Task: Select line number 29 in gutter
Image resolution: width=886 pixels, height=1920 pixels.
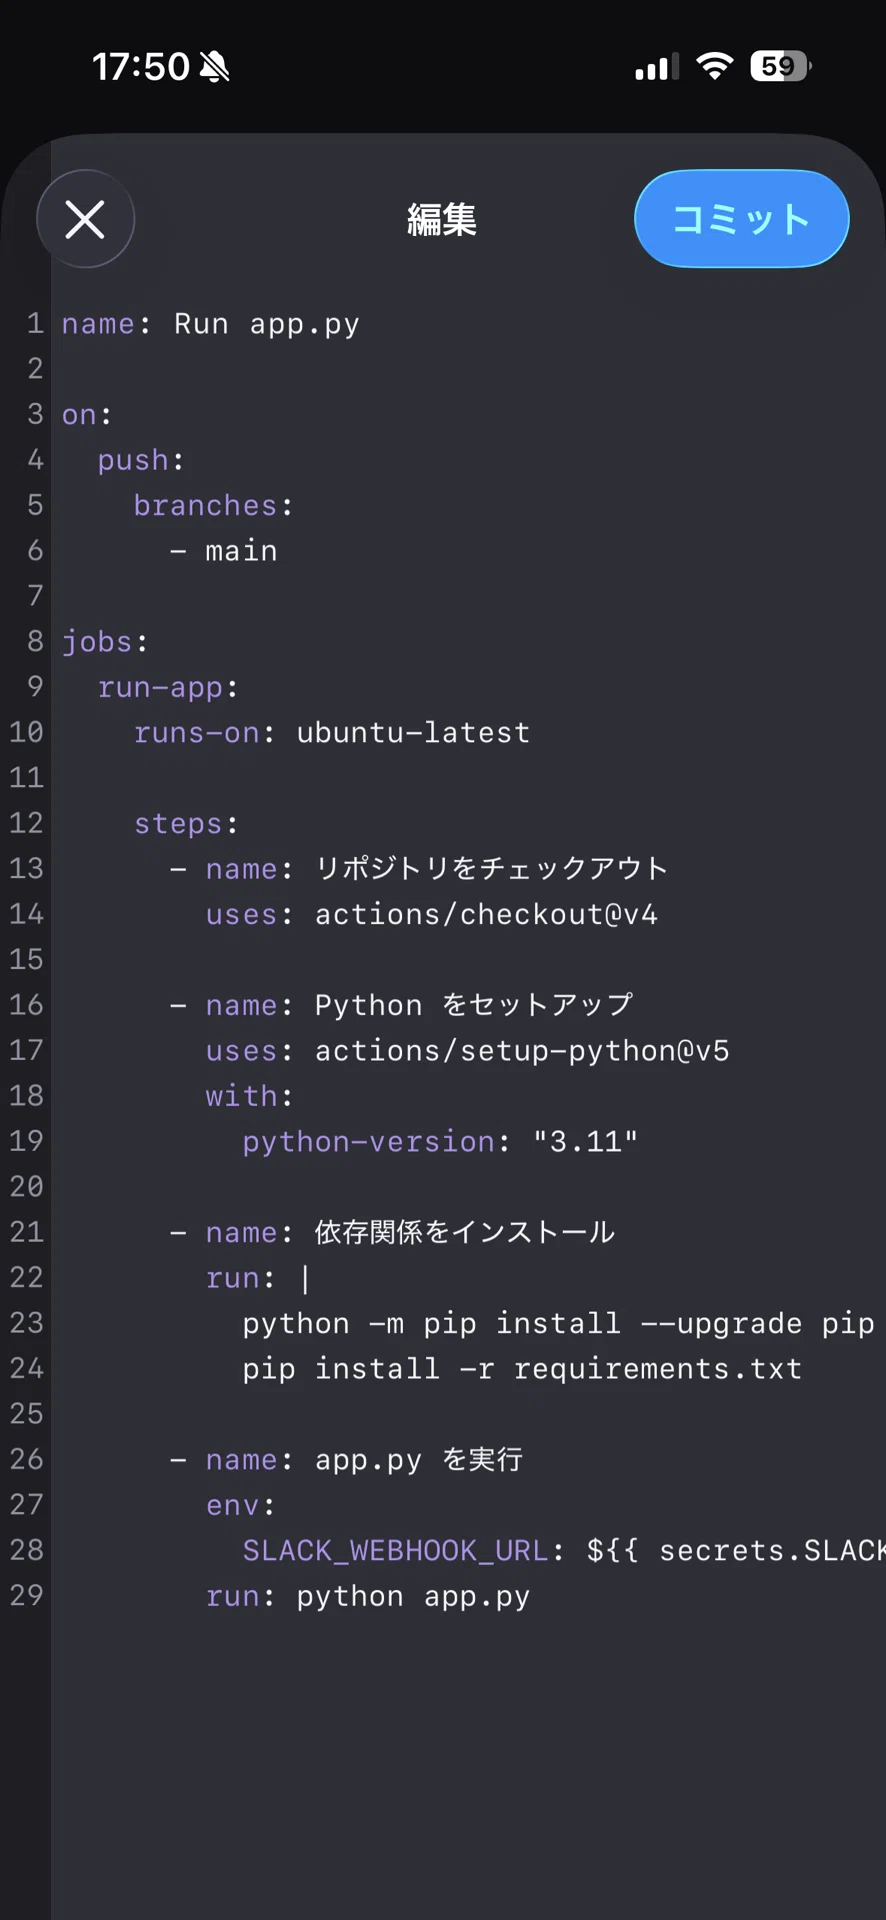Action: tap(27, 1595)
